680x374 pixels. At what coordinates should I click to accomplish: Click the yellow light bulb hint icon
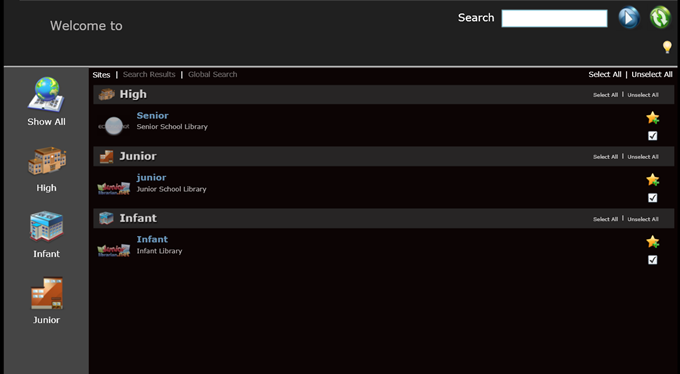[x=667, y=47]
